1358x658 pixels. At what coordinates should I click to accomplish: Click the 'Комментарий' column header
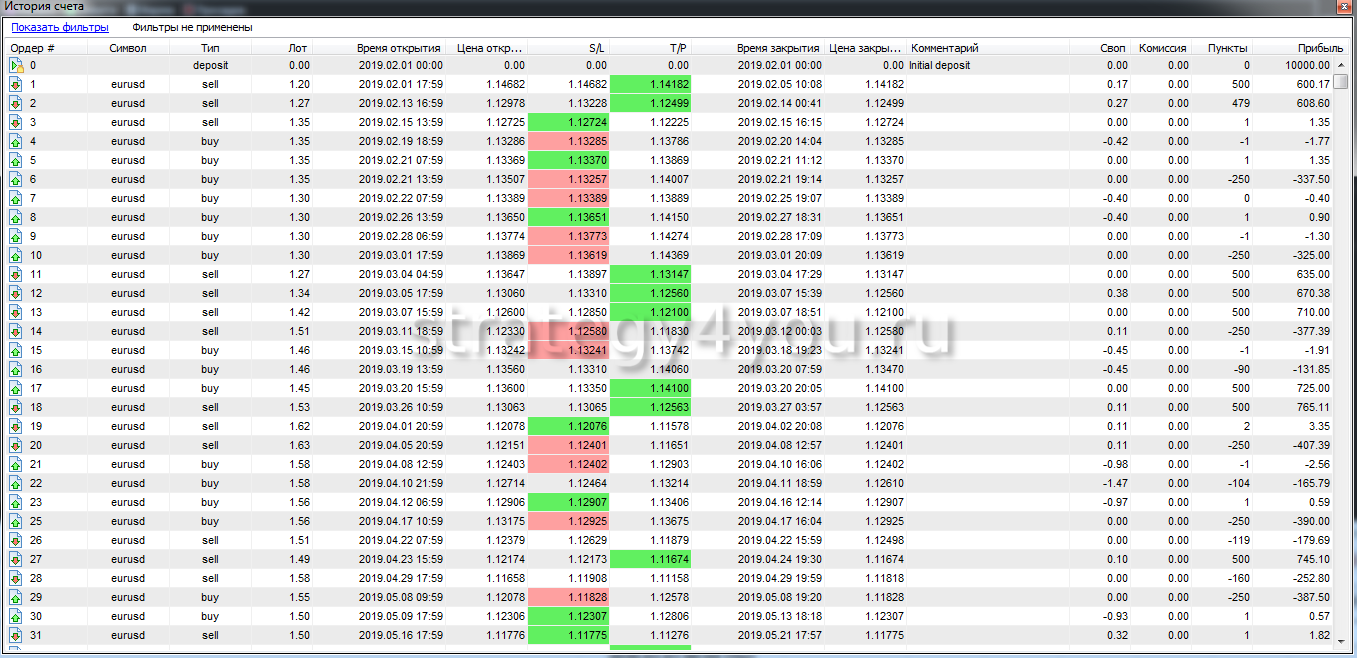click(x=945, y=48)
